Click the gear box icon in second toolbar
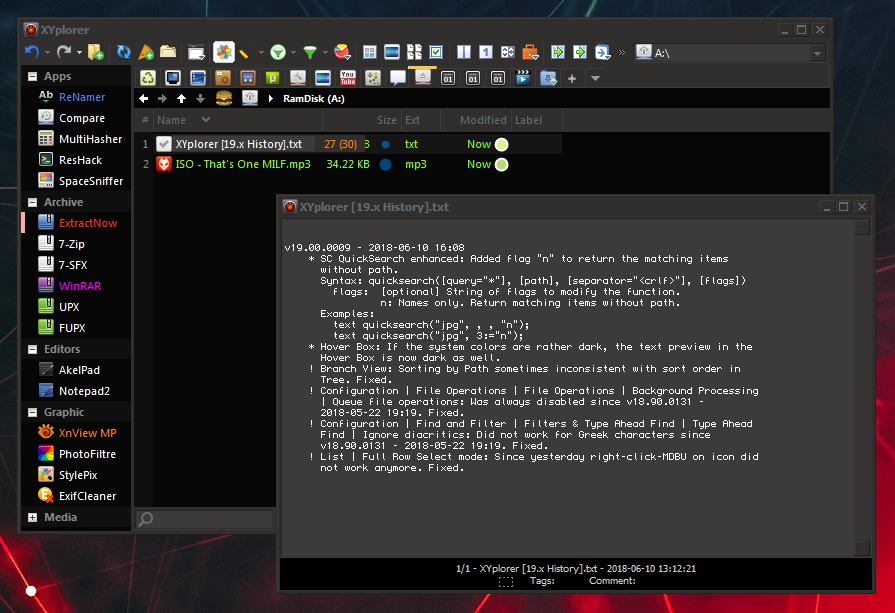895x613 pixels. click(223, 78)
